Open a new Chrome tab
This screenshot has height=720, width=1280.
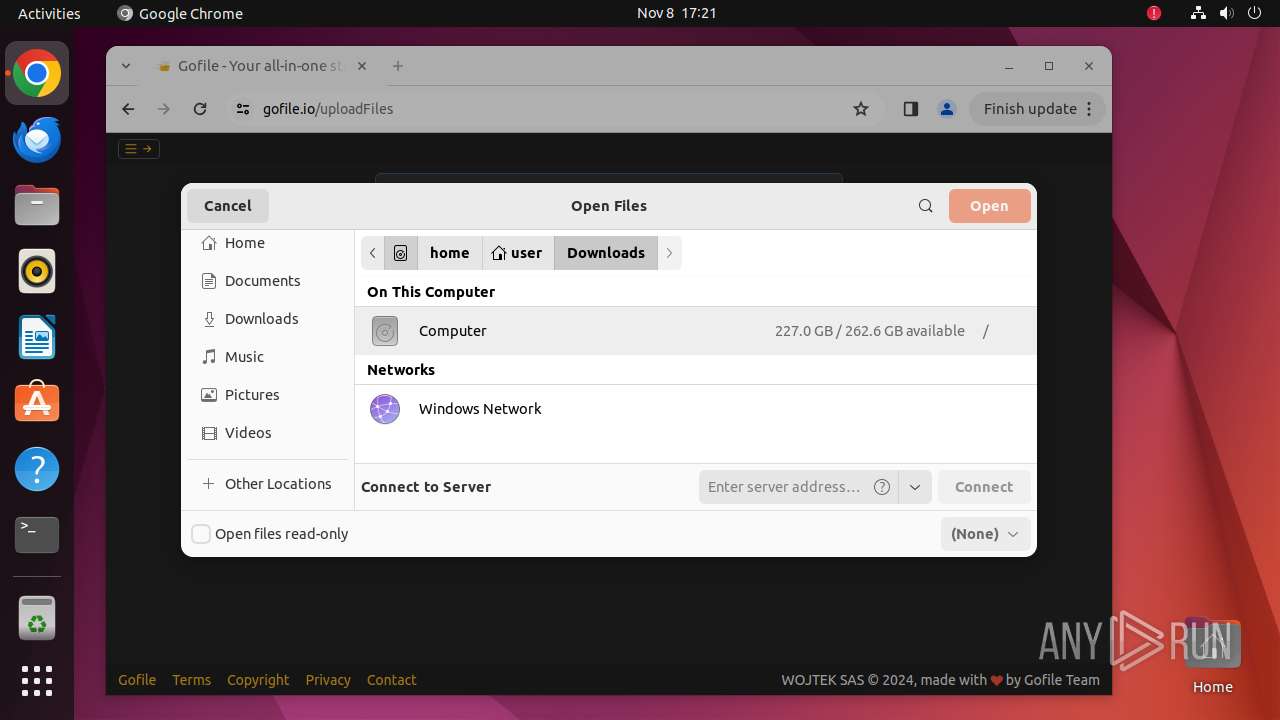(398, 66)
